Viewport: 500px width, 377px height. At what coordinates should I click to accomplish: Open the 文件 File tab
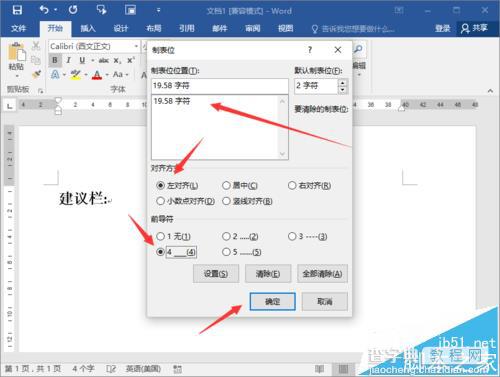tap(18, 28)
